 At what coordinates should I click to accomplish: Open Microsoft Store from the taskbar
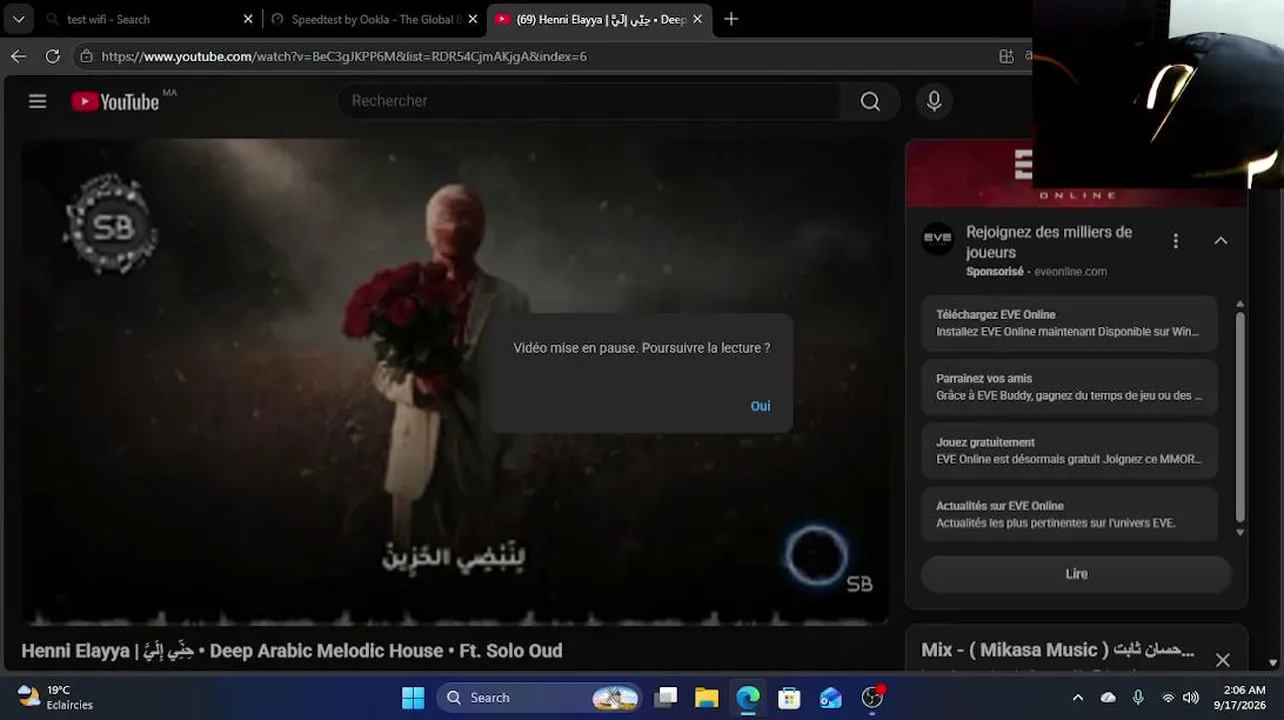click(789, 697)
